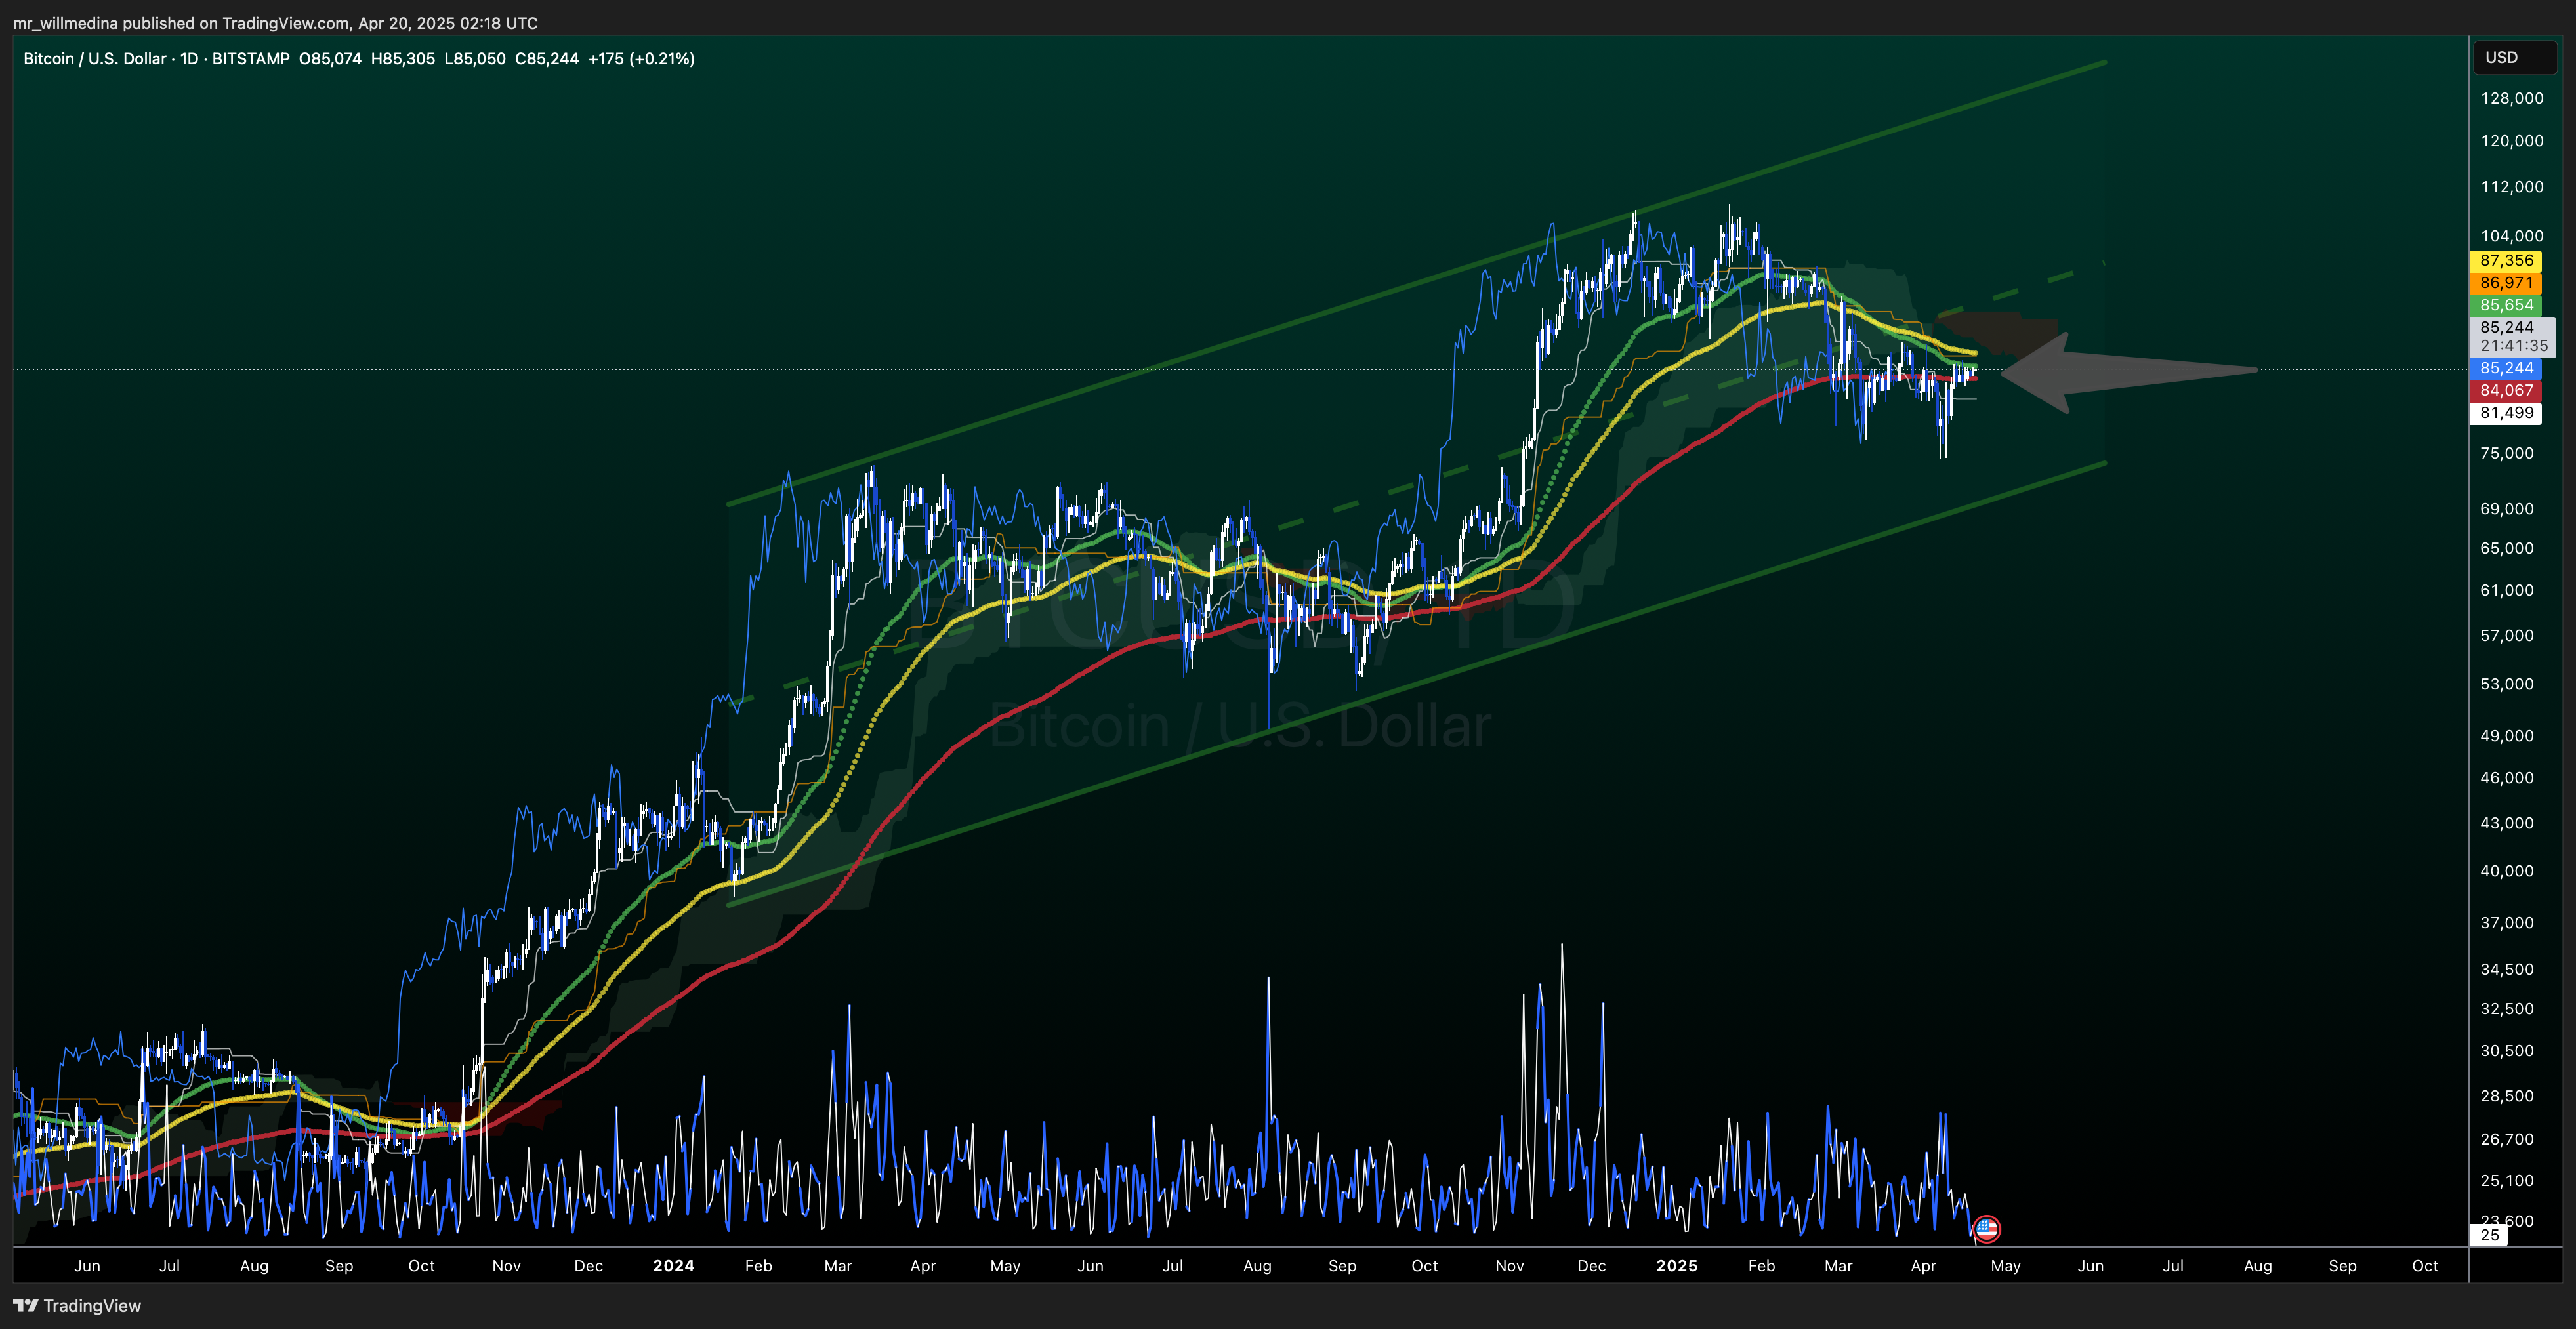Click the green 85,654 price tag
The image size is (2576, 1329).
pyautogui.click(x=2506, y=305)
